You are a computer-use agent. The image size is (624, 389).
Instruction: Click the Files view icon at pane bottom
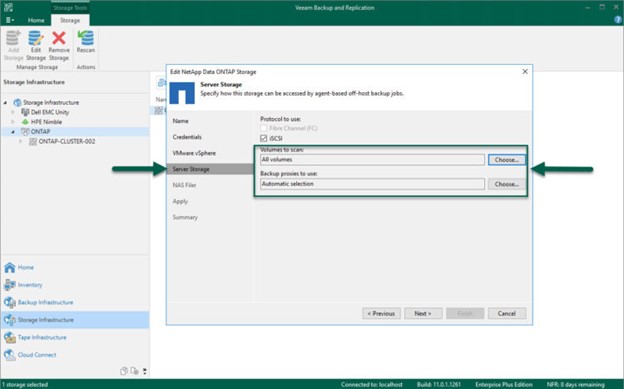(124, 371)
